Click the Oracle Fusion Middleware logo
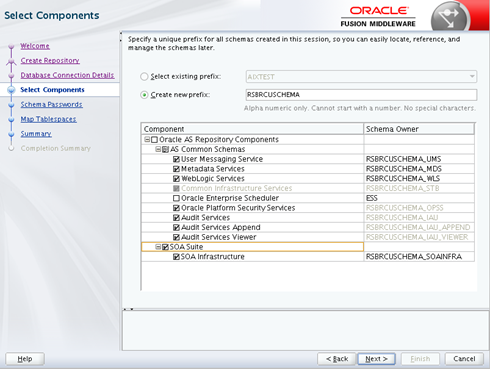 tap(378, 17)
